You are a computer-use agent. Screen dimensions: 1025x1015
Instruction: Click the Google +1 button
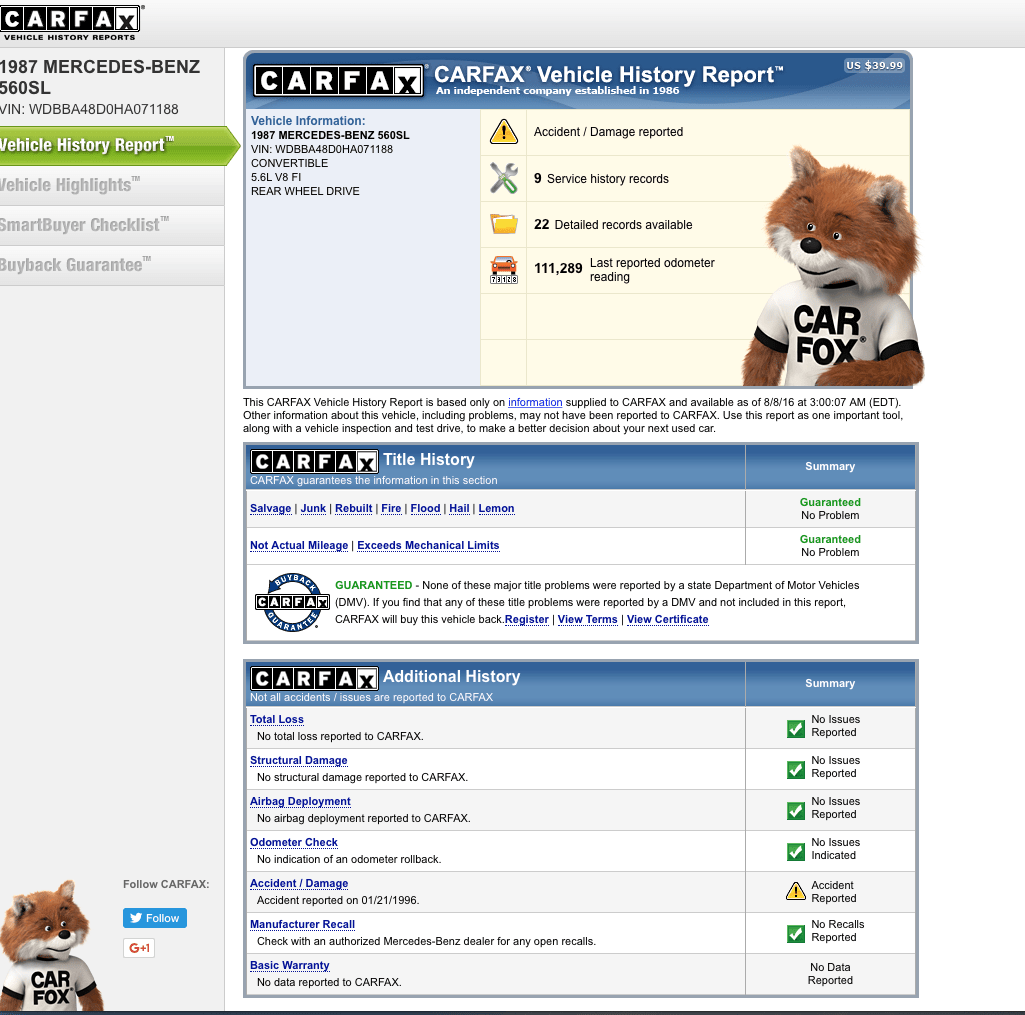pyautogui.click(x=139, y=948)
